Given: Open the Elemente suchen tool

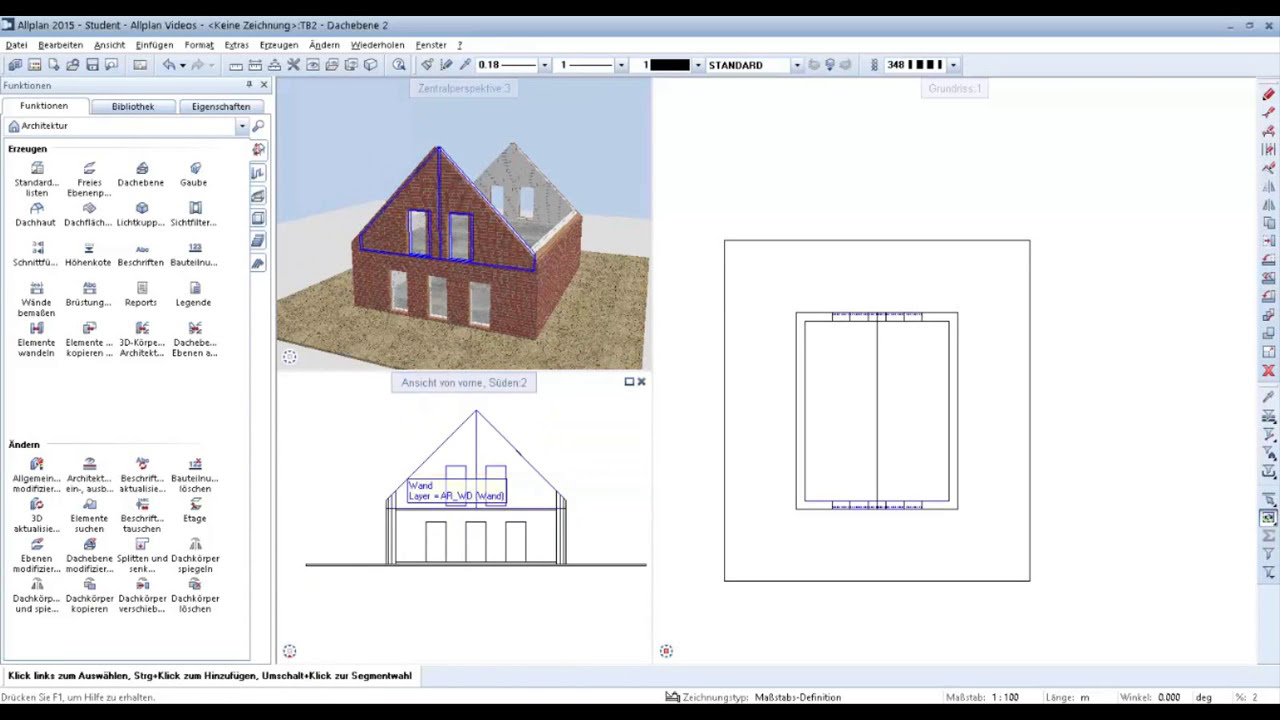Looking at the screenshot, I should tap(89, 516).
